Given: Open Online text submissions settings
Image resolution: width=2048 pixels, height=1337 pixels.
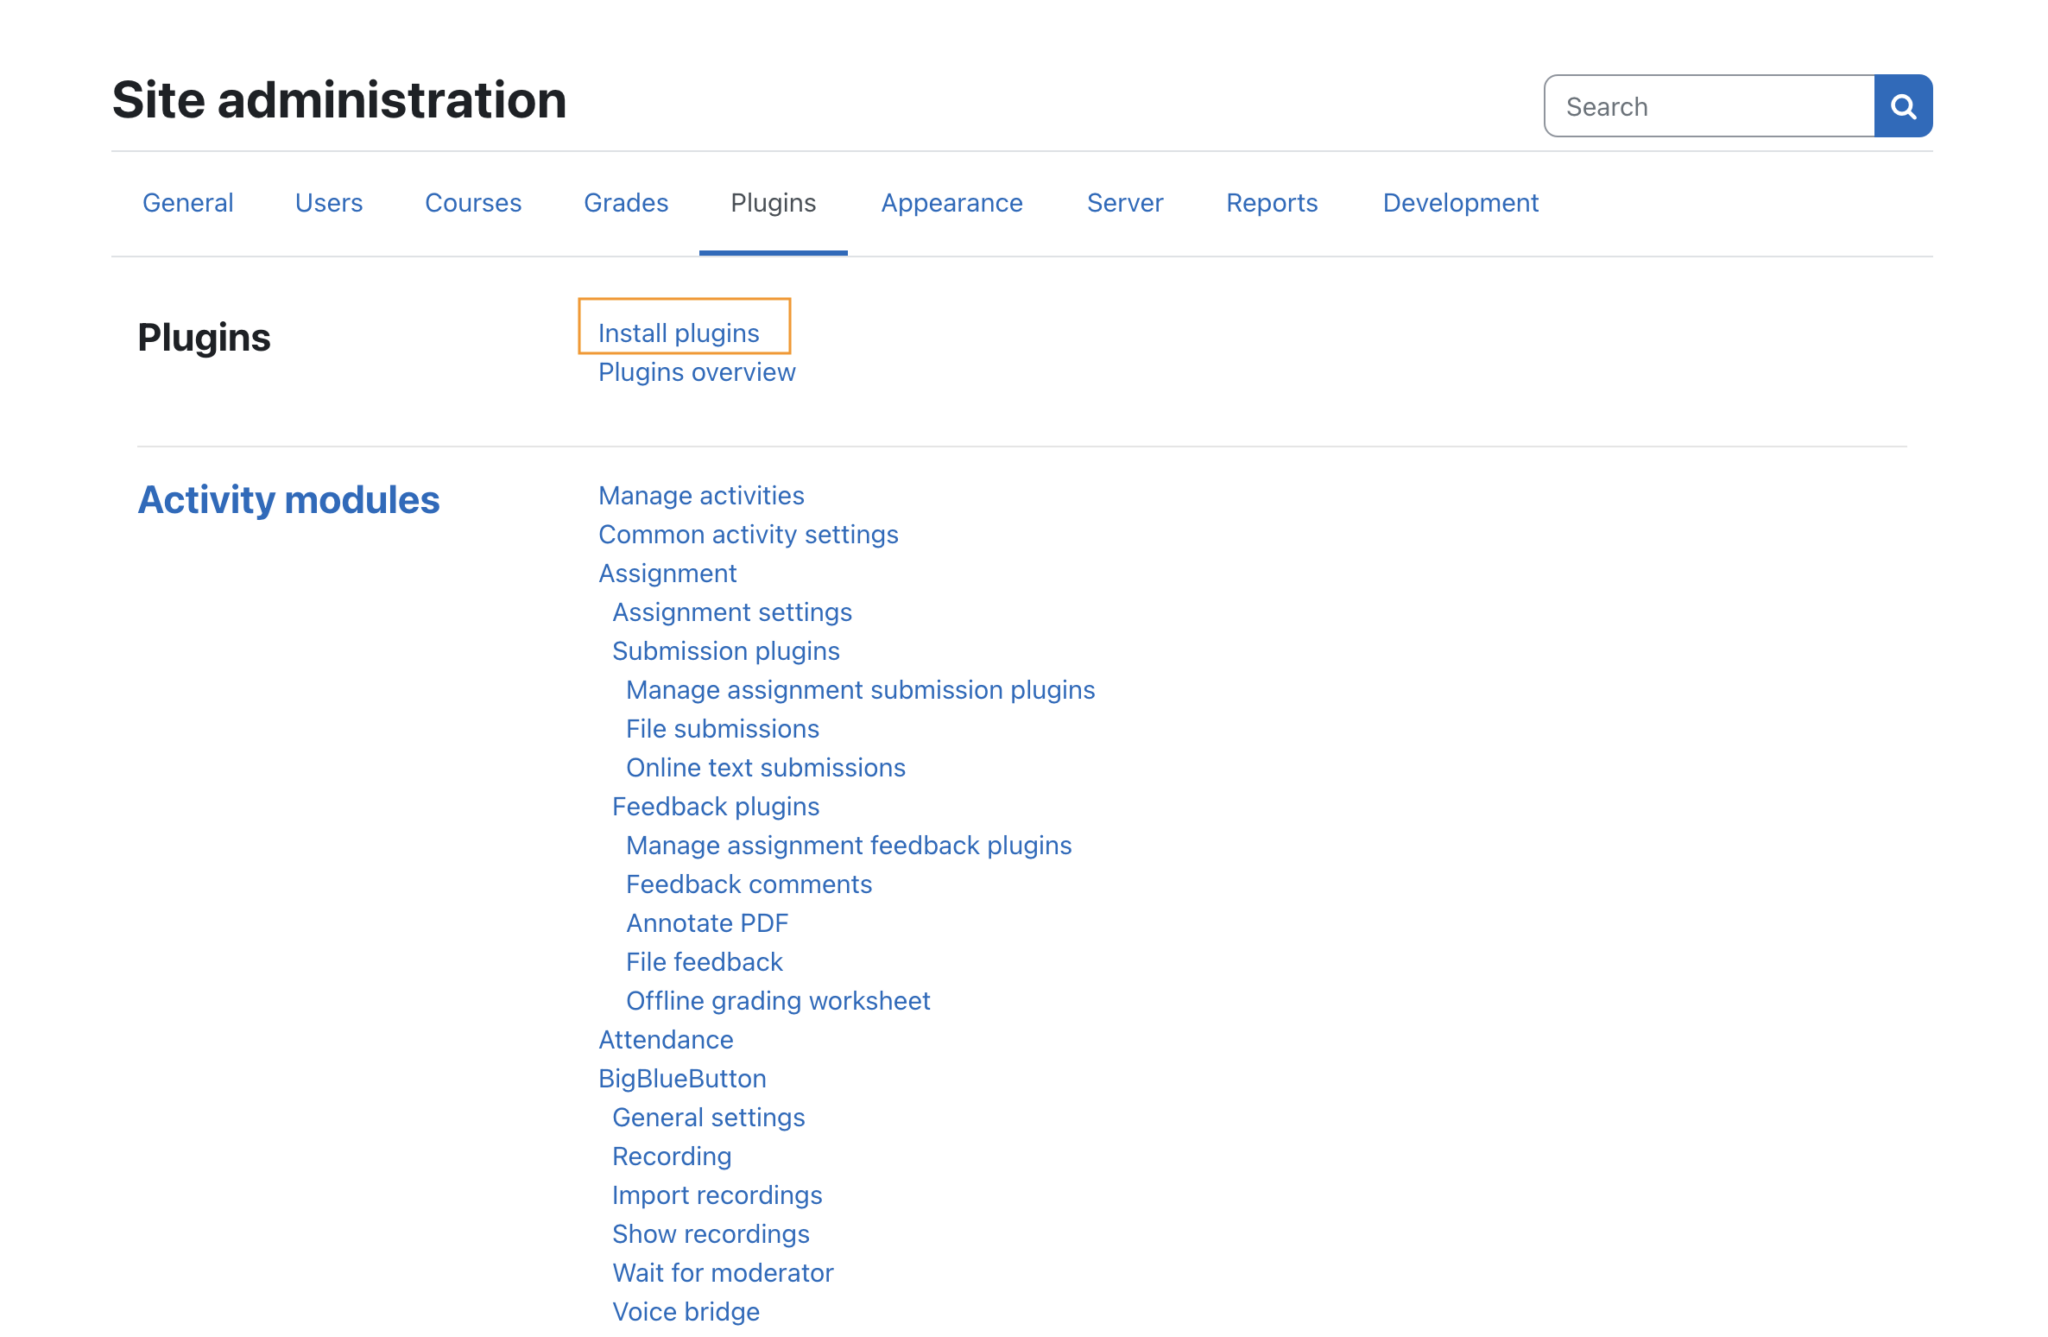Looking at the screenshot, I should tap(765, 767).
